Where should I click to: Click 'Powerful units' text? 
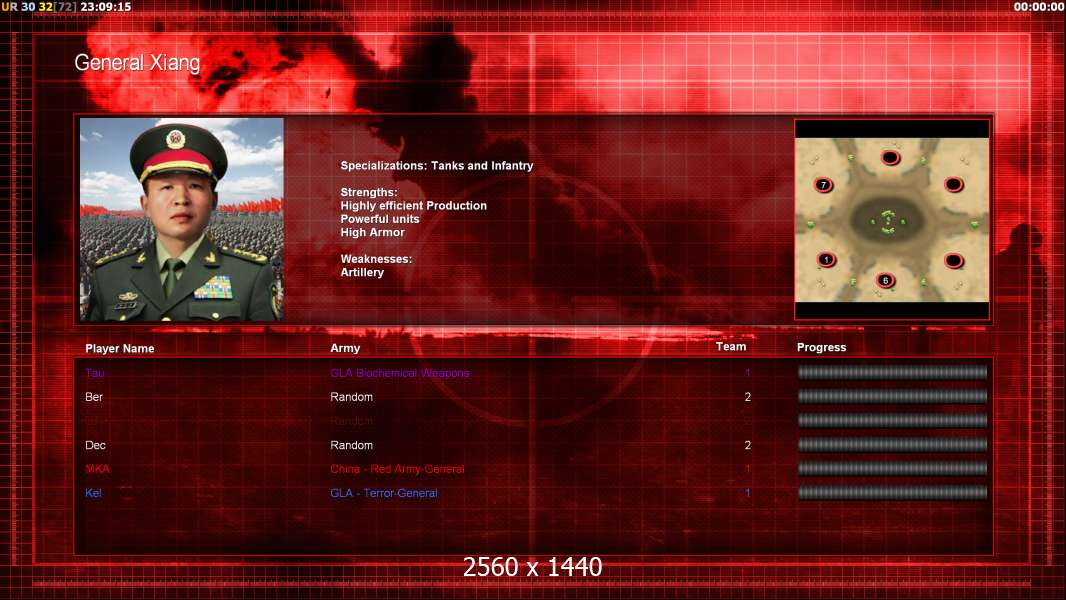point(379,219)
